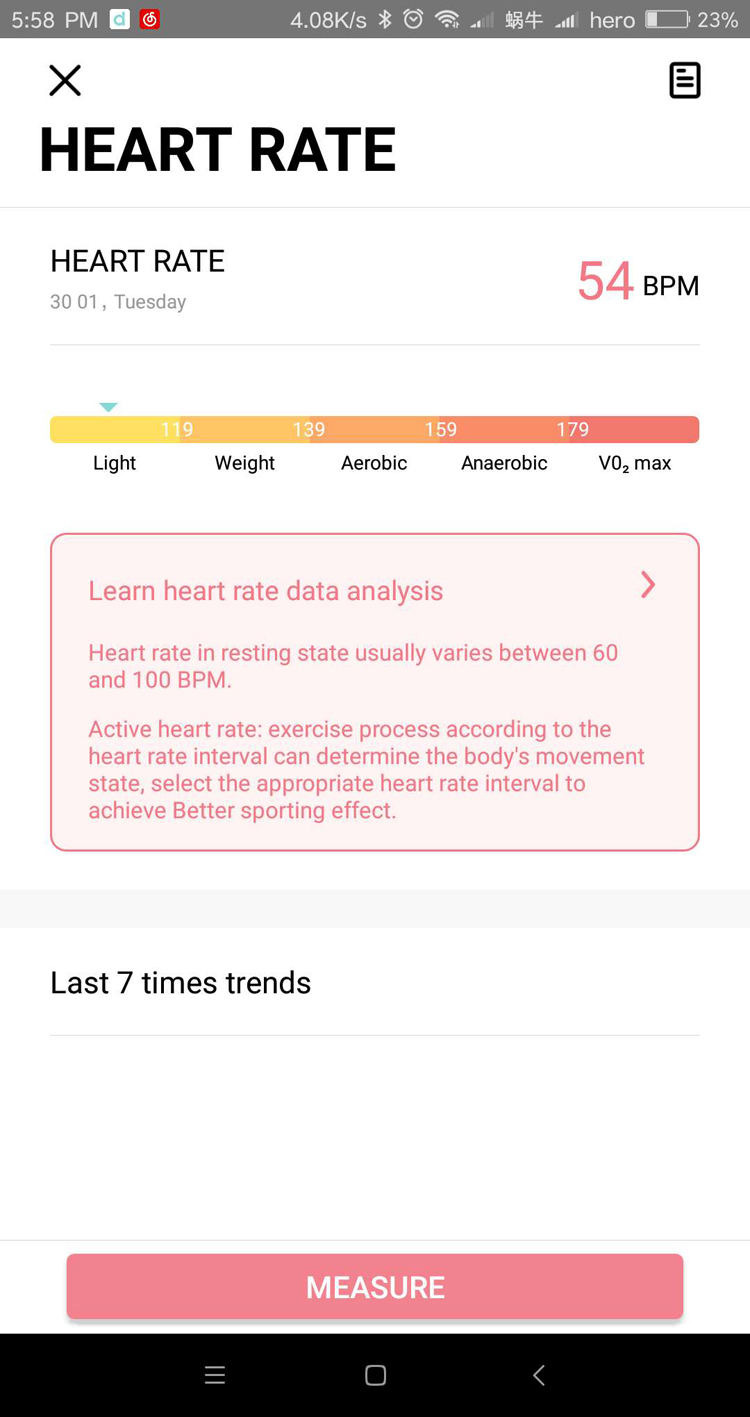The height and width of the screenshot is (1417, 750).
Task: Tap the MEASURE button
Action: [x=375, y=1287]
